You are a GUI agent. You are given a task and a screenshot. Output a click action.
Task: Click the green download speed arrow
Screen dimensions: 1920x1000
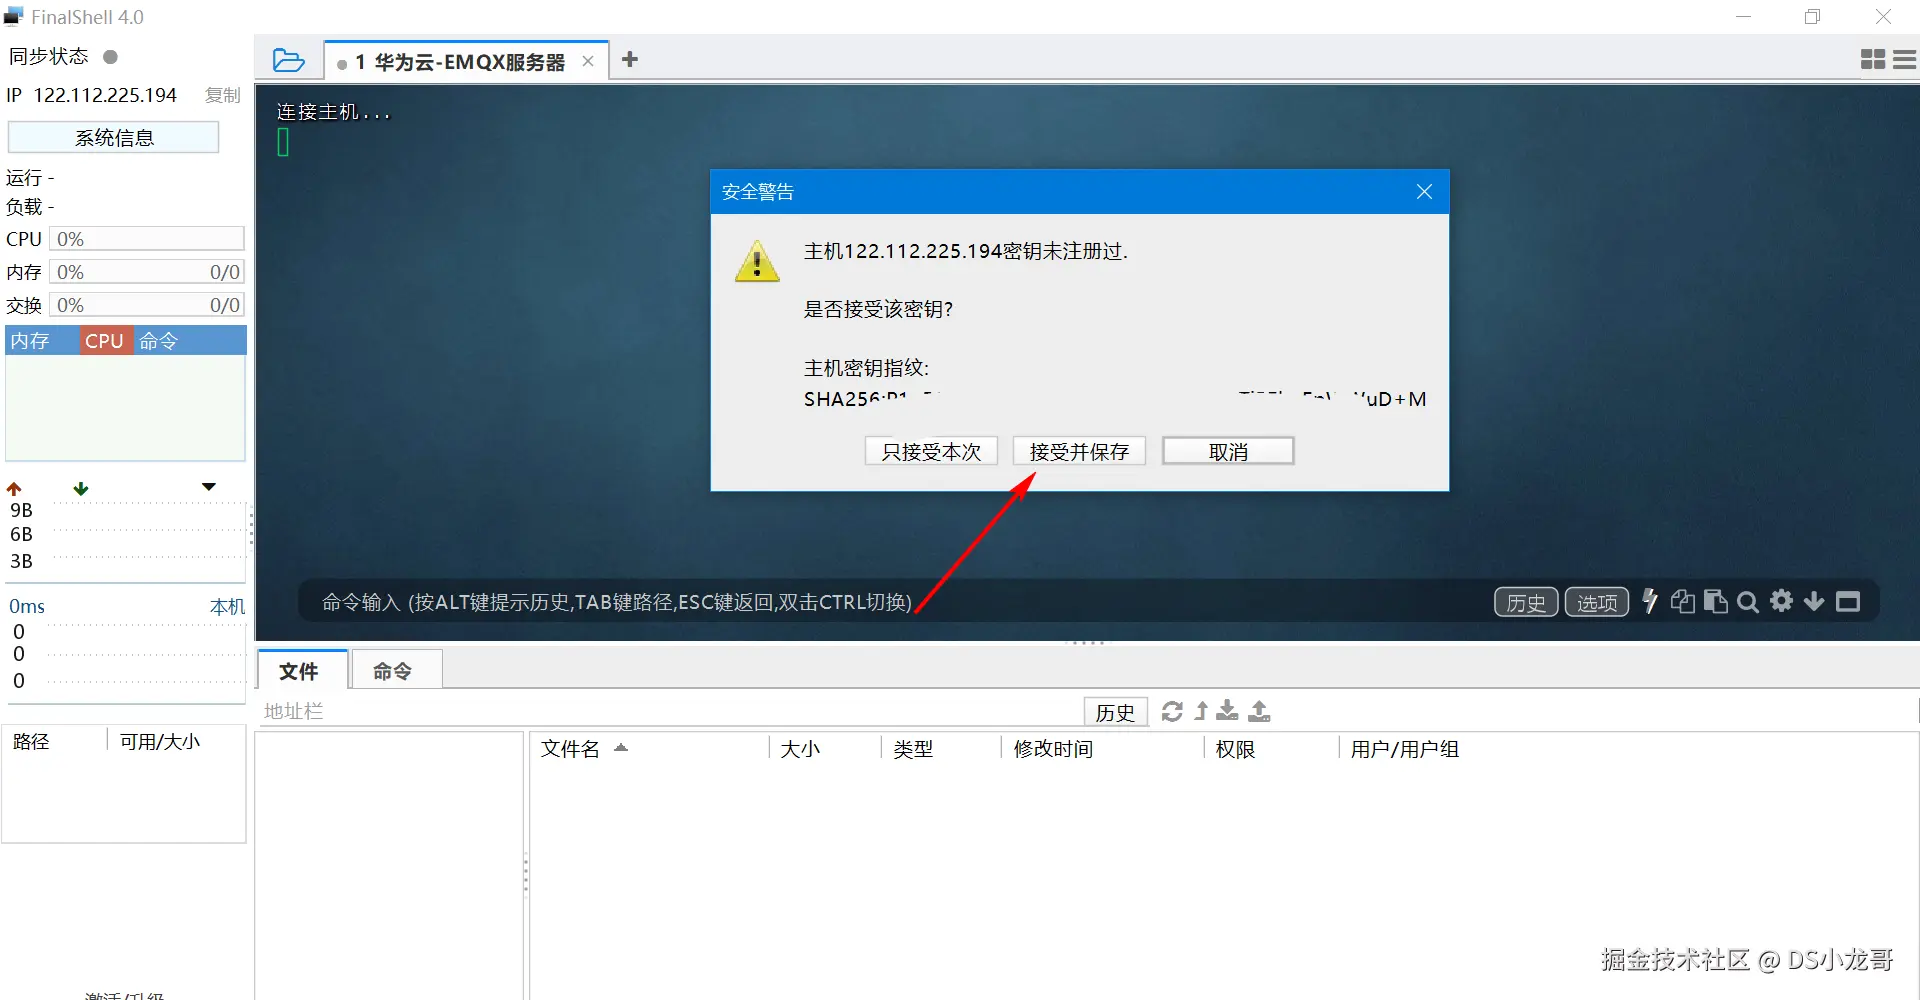point(81,488)
